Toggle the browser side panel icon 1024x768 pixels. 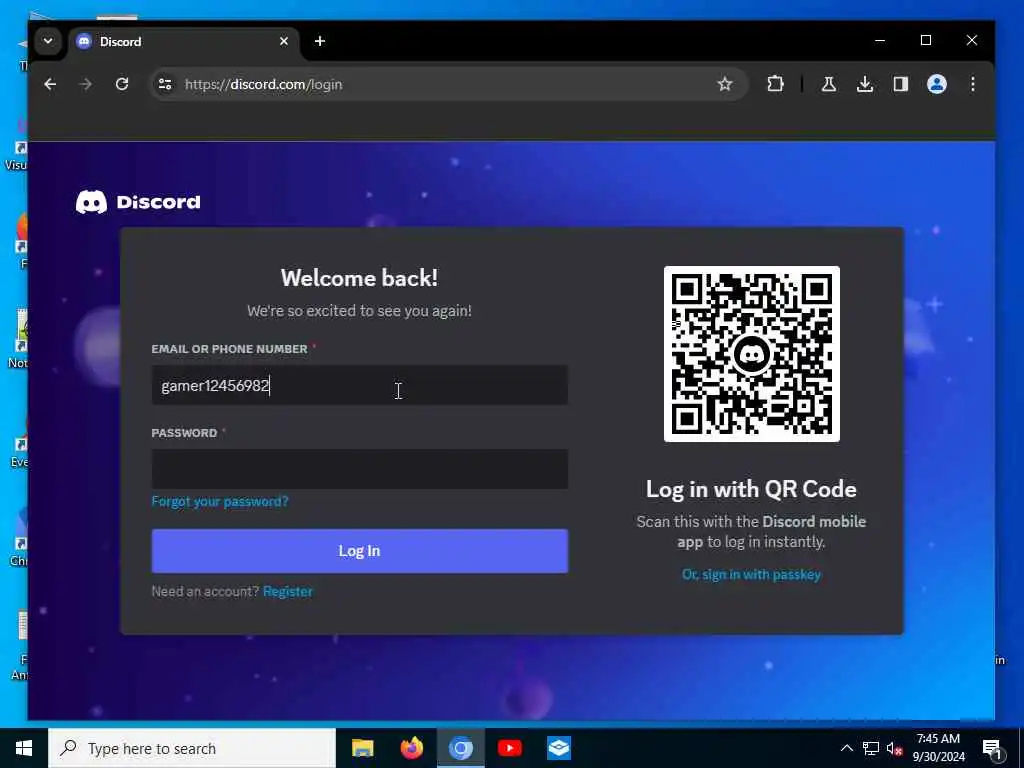tap(901, 84)
